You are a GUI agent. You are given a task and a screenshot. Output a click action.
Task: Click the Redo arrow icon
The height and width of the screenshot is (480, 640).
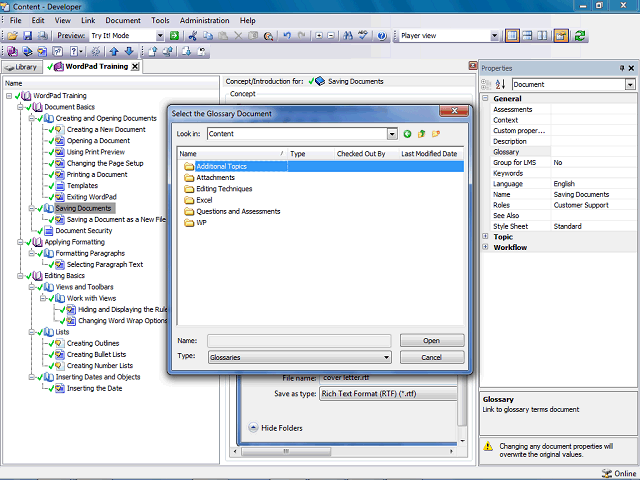[302, 36]
